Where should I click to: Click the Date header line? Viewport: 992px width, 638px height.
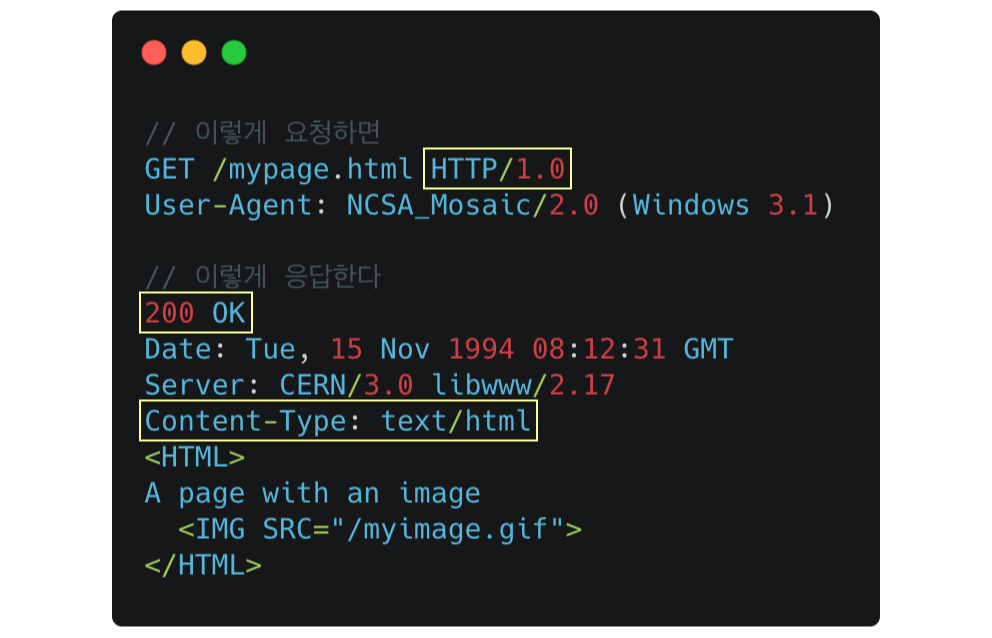click(438, 349)
